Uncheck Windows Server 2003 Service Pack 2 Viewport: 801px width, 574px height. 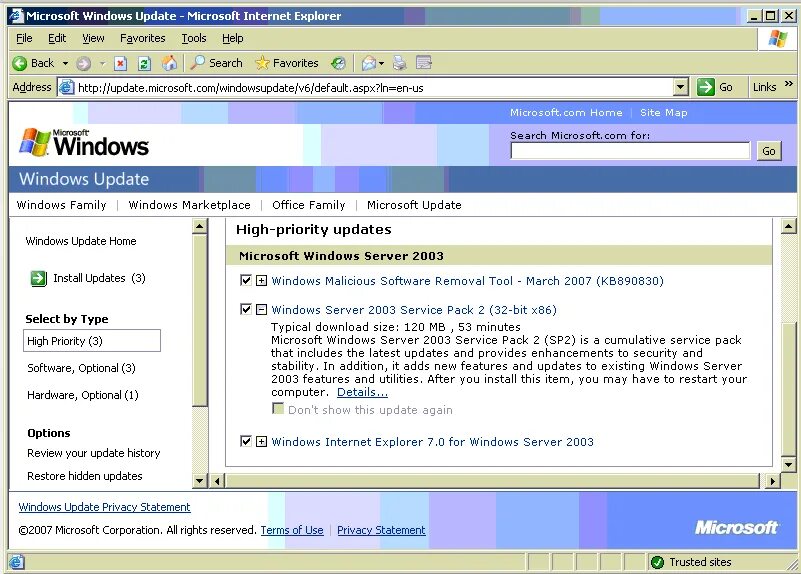point(246,309)
